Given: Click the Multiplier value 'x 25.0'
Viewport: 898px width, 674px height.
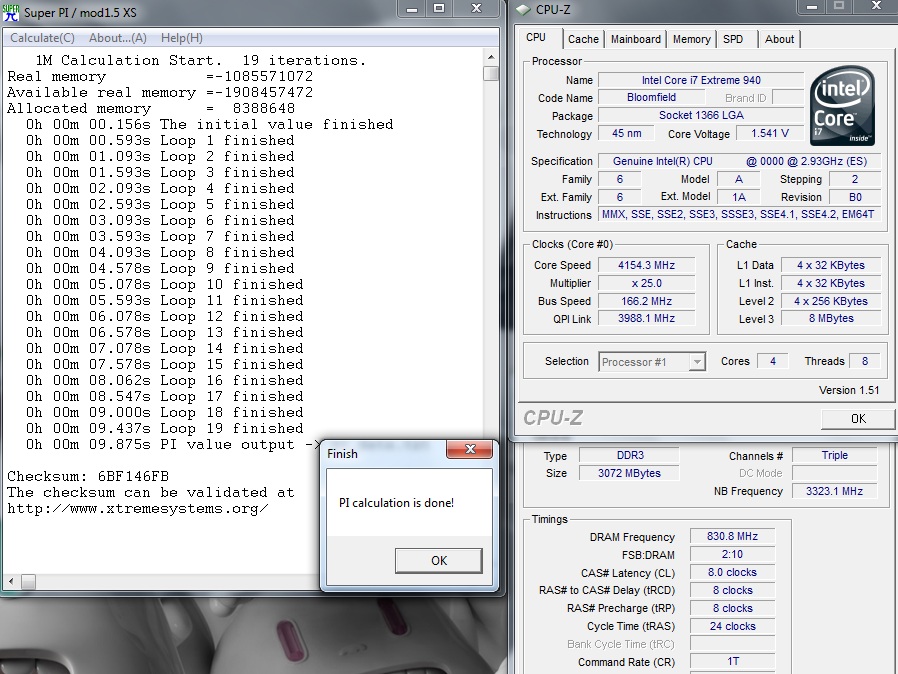Looking at the screenshot, I should [646, 283].
